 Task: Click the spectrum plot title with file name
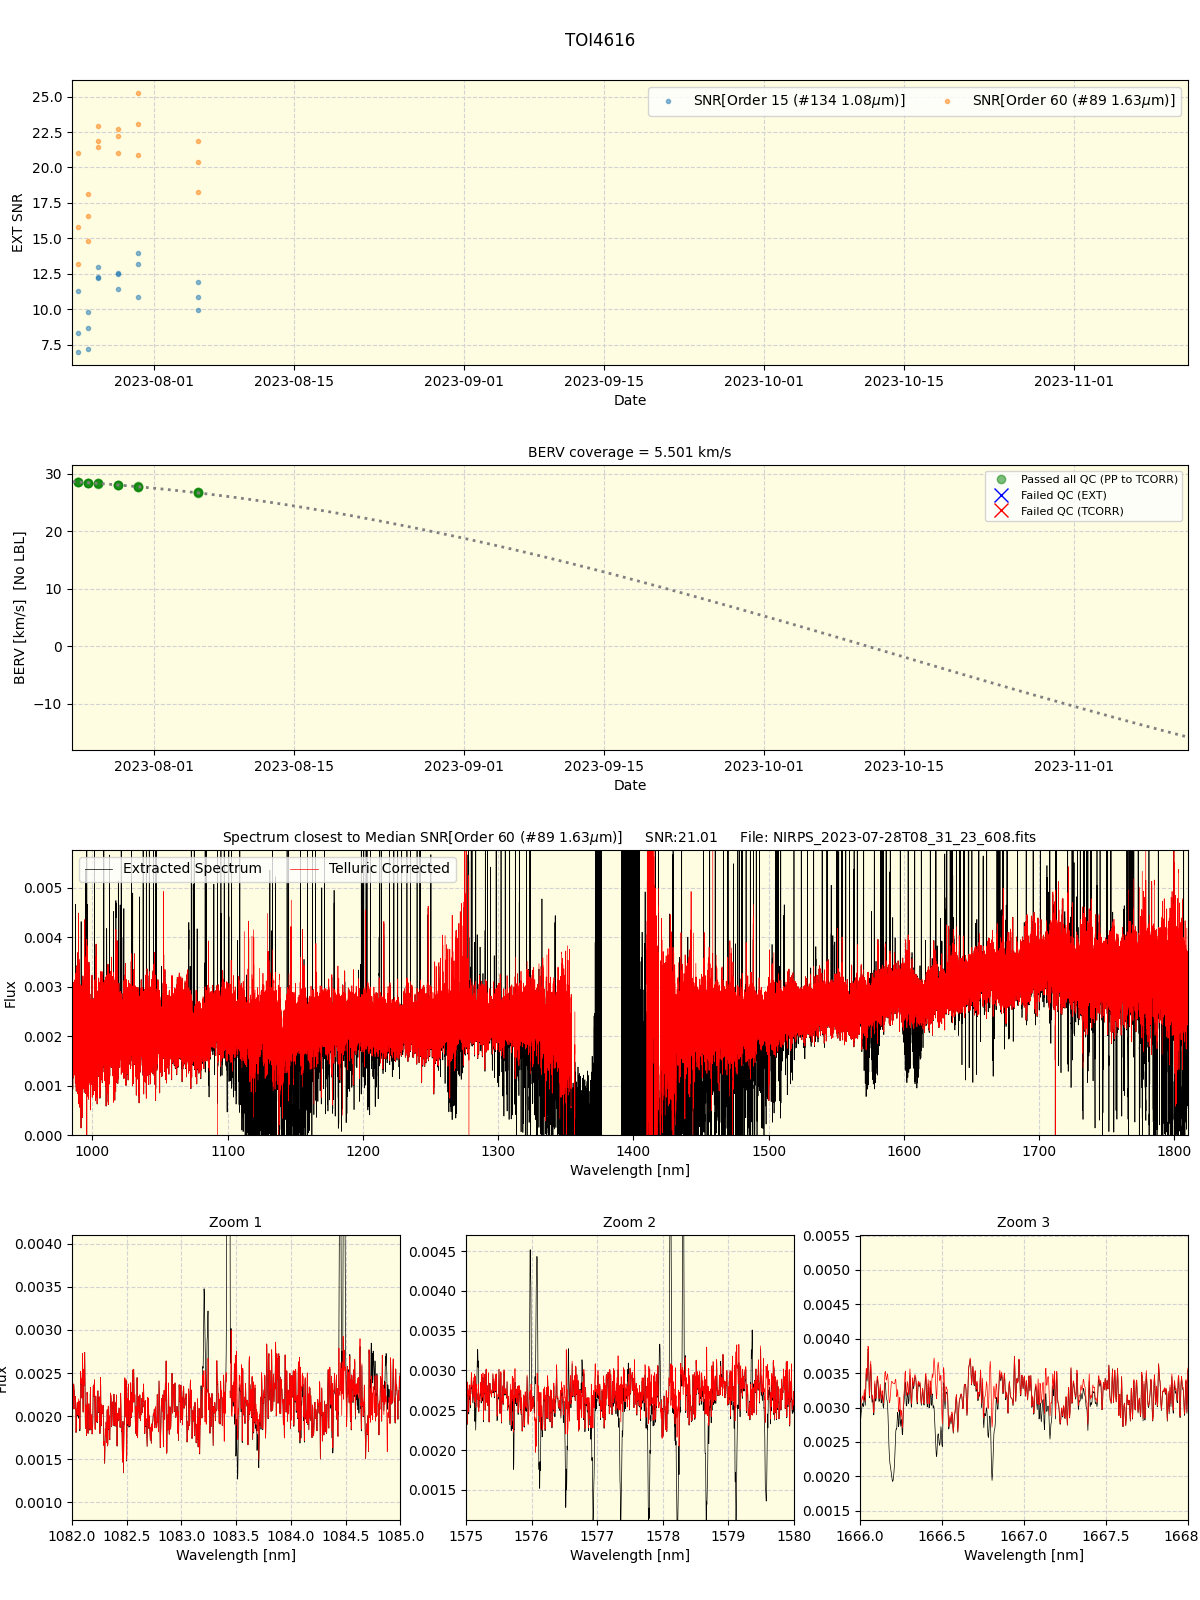(630, 837)
